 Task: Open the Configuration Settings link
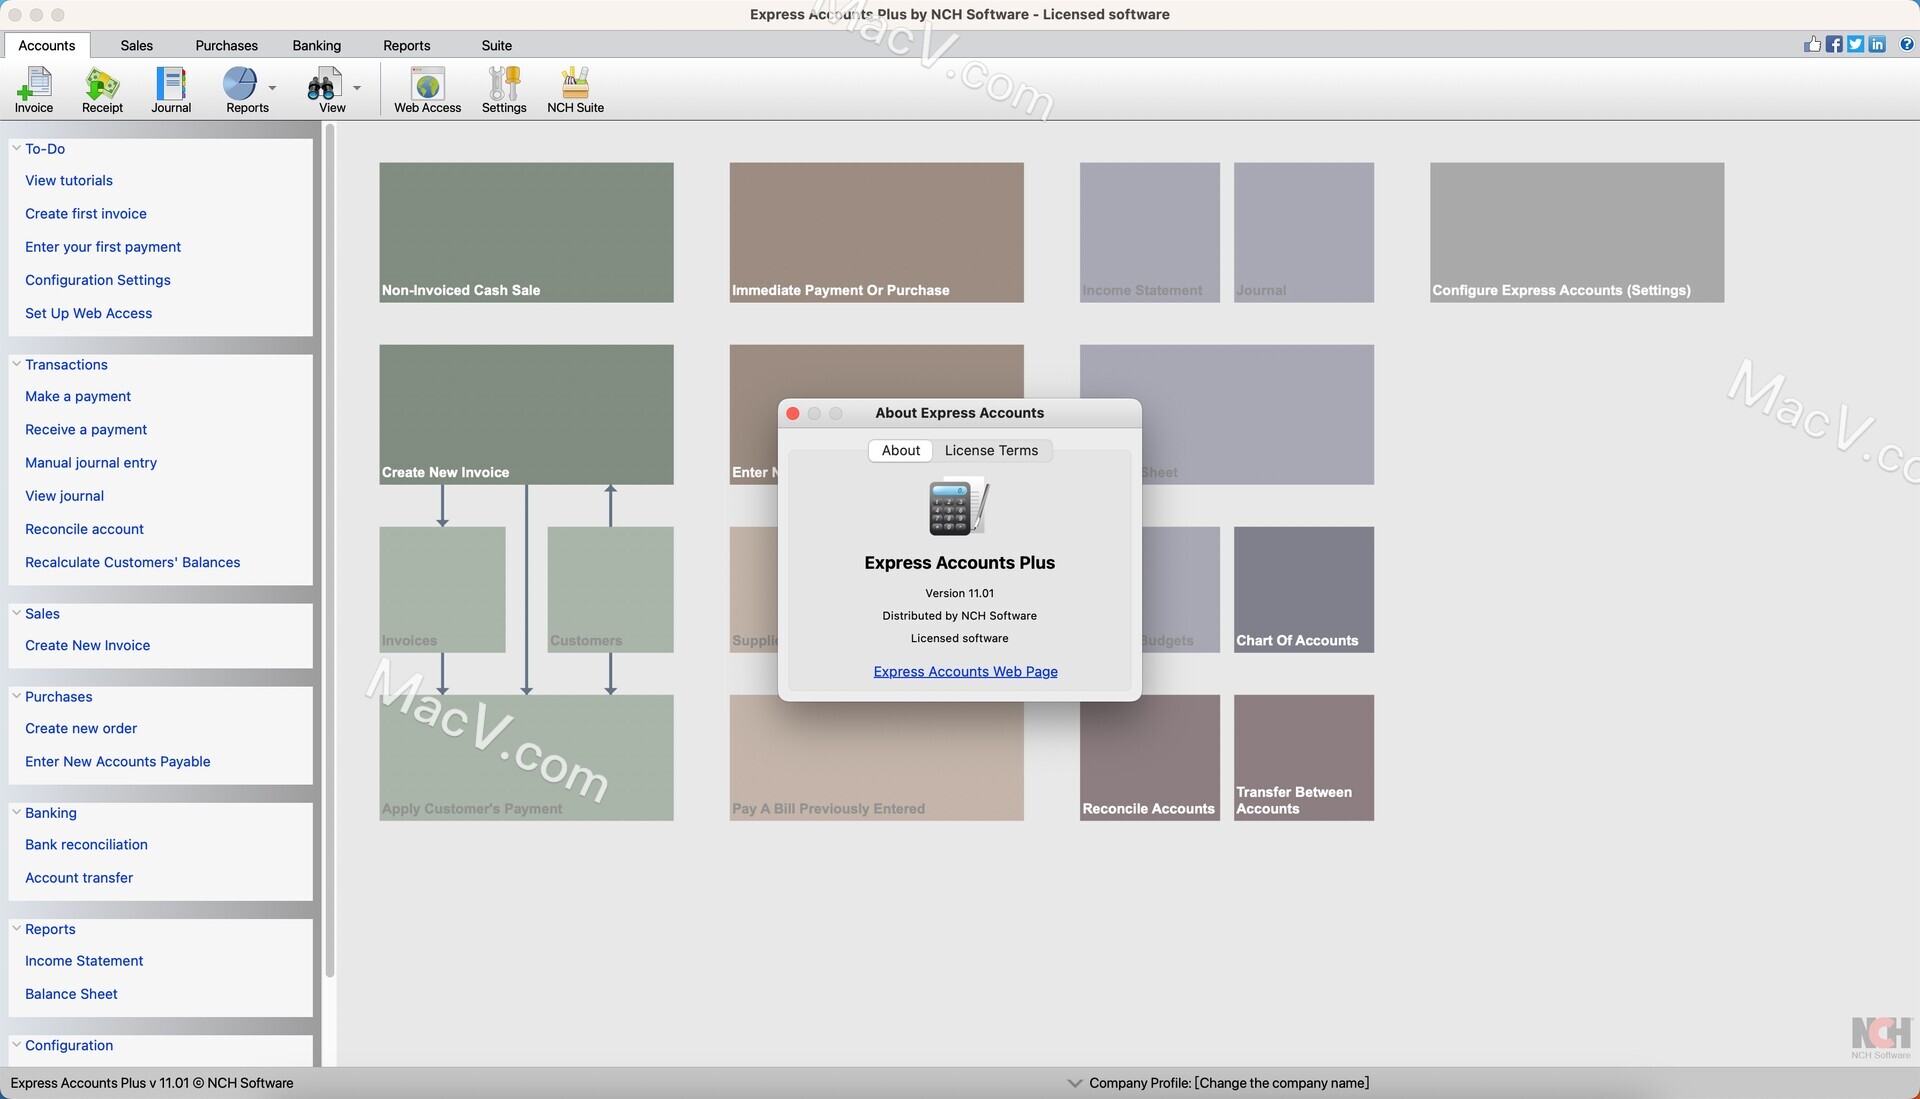[x=98, y=279]
